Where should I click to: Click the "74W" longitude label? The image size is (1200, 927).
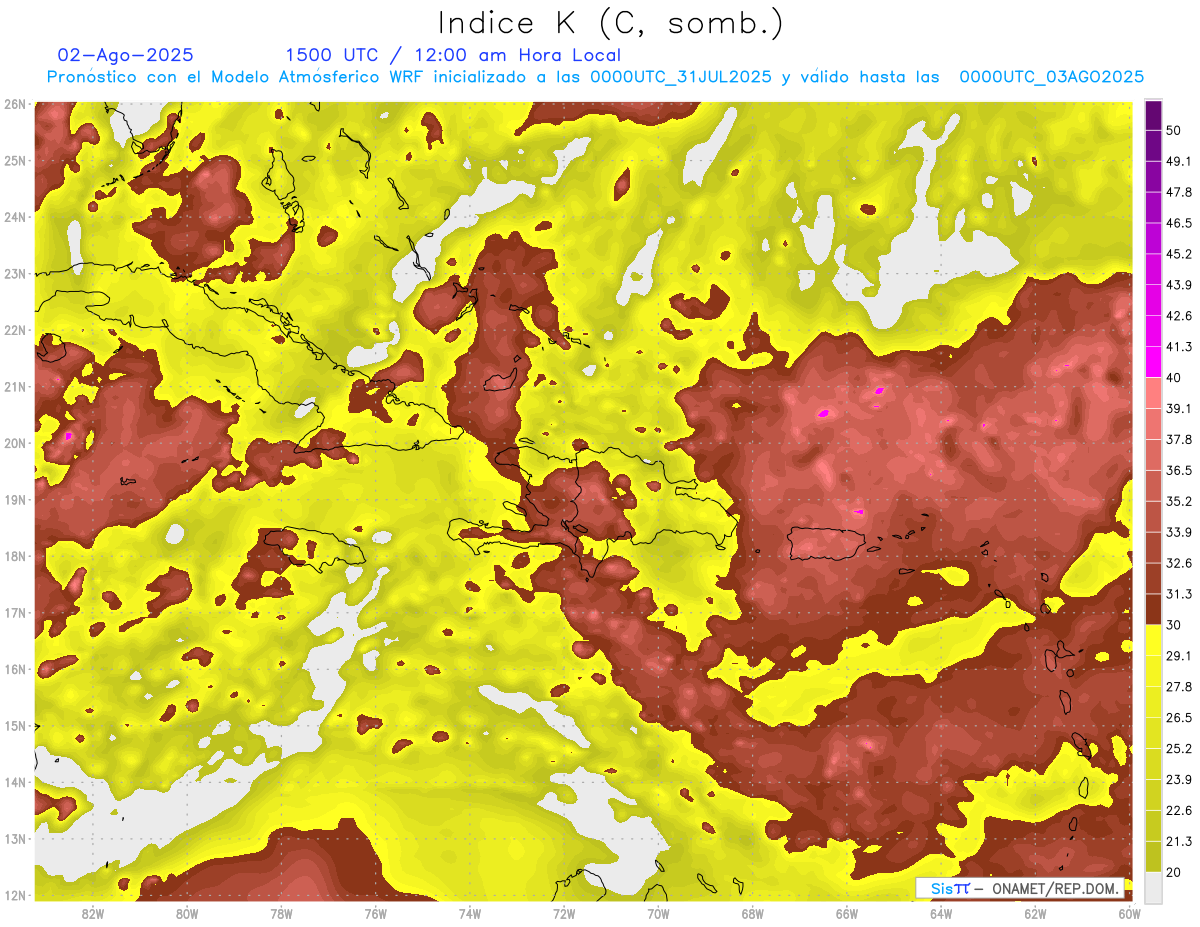[470, 914]
